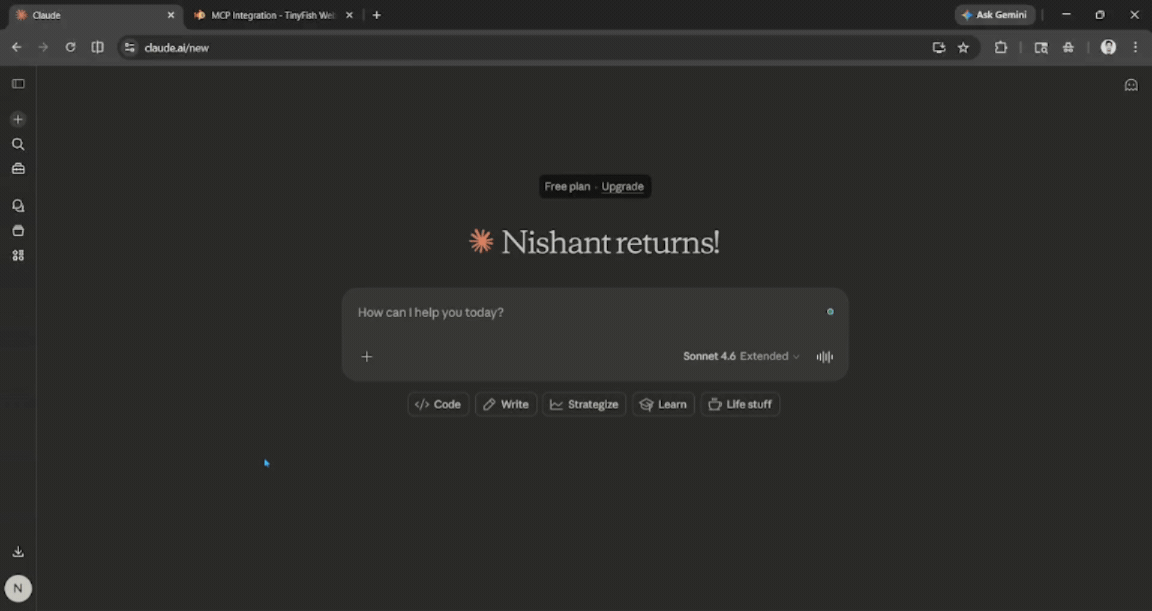Open the Sonnet 4.6 model dropdown
This screenshot has height=611, width=1152.
[x=712, y=356]
